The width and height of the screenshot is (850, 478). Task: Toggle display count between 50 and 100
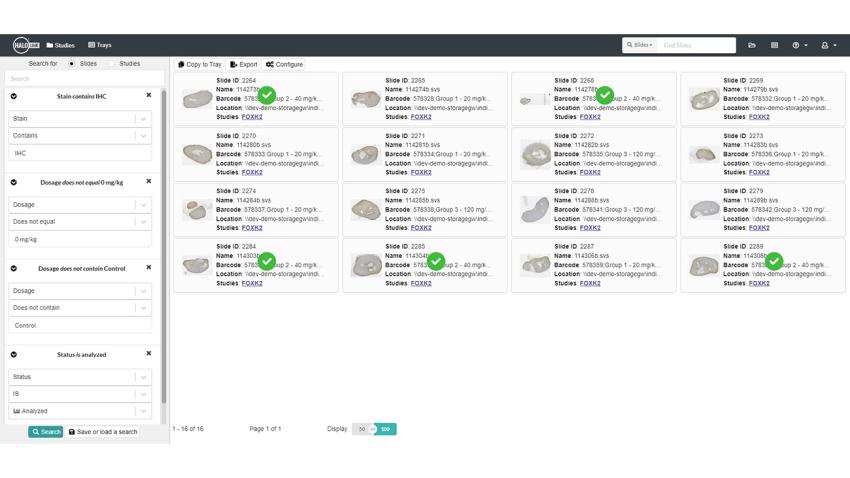point(374,429)
